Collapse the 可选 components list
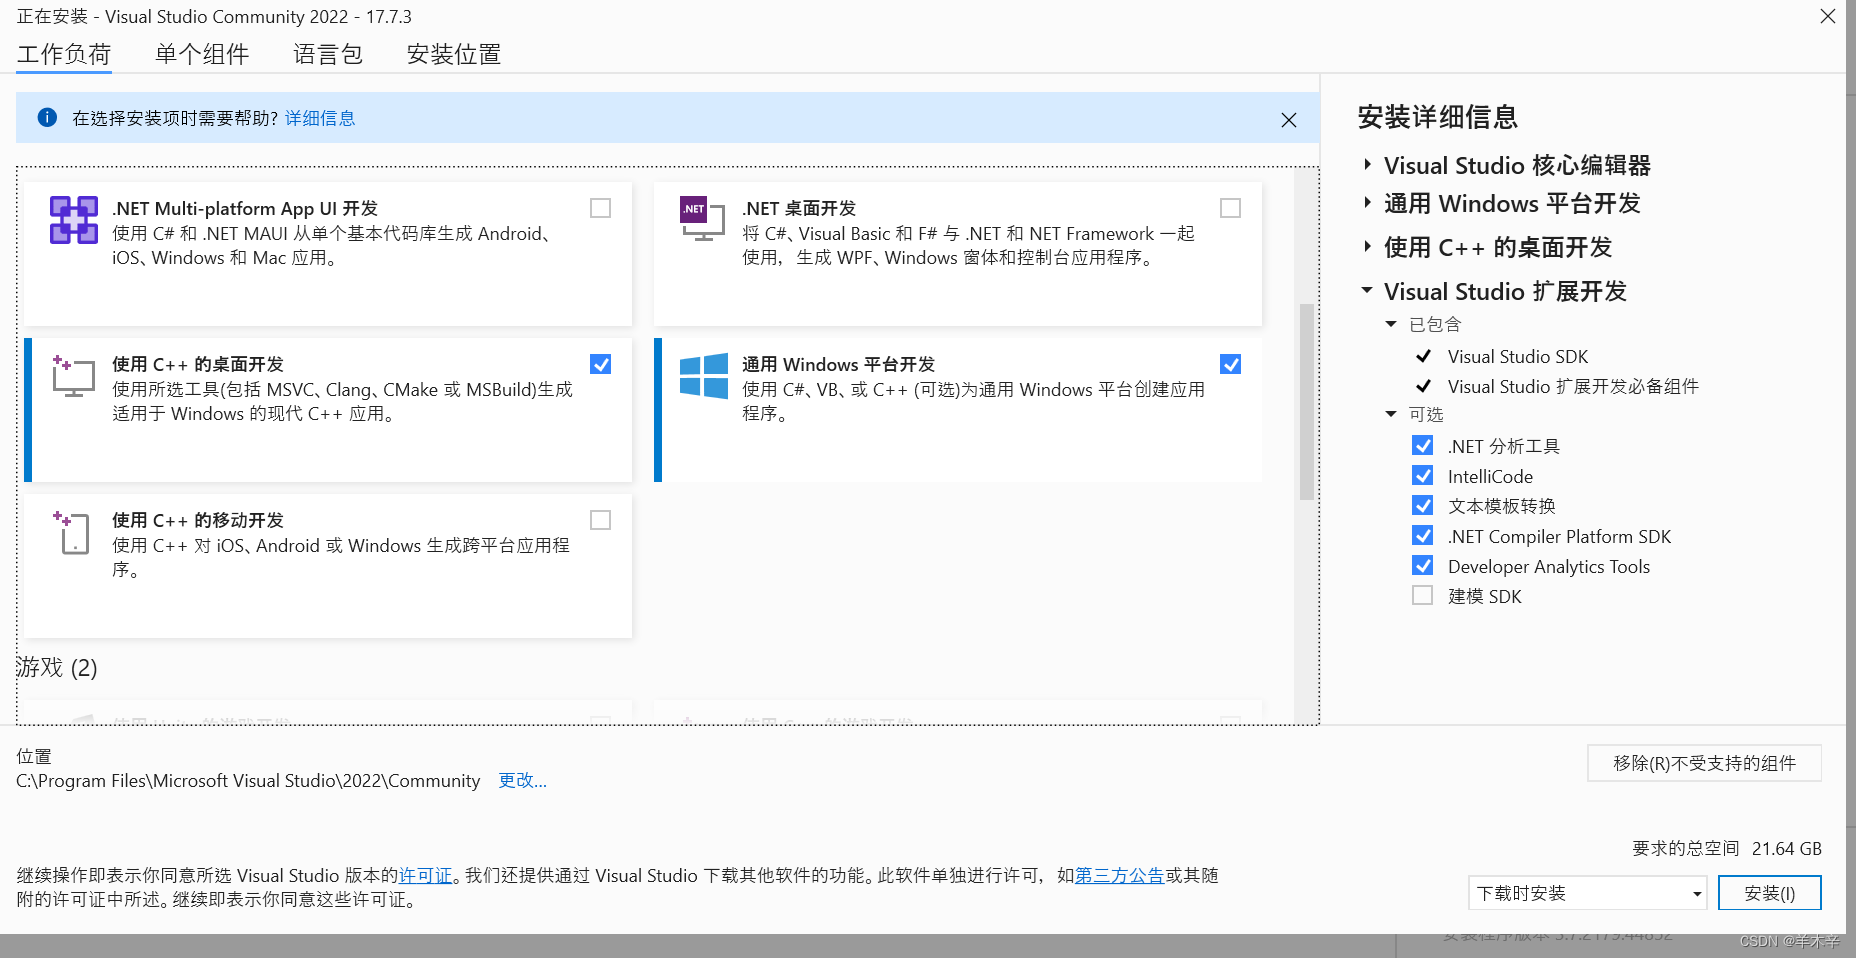 pyautogui.click(x=1390, y=413)
